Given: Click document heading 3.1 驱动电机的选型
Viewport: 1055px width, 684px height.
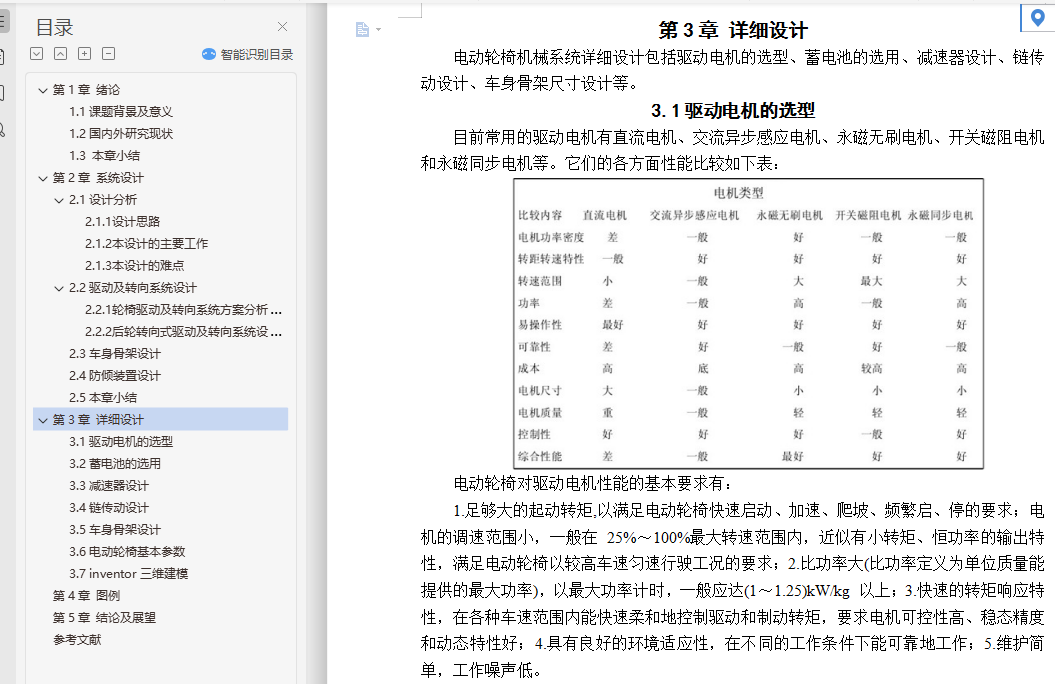Looking at the screenshot, I should point(733,110).
